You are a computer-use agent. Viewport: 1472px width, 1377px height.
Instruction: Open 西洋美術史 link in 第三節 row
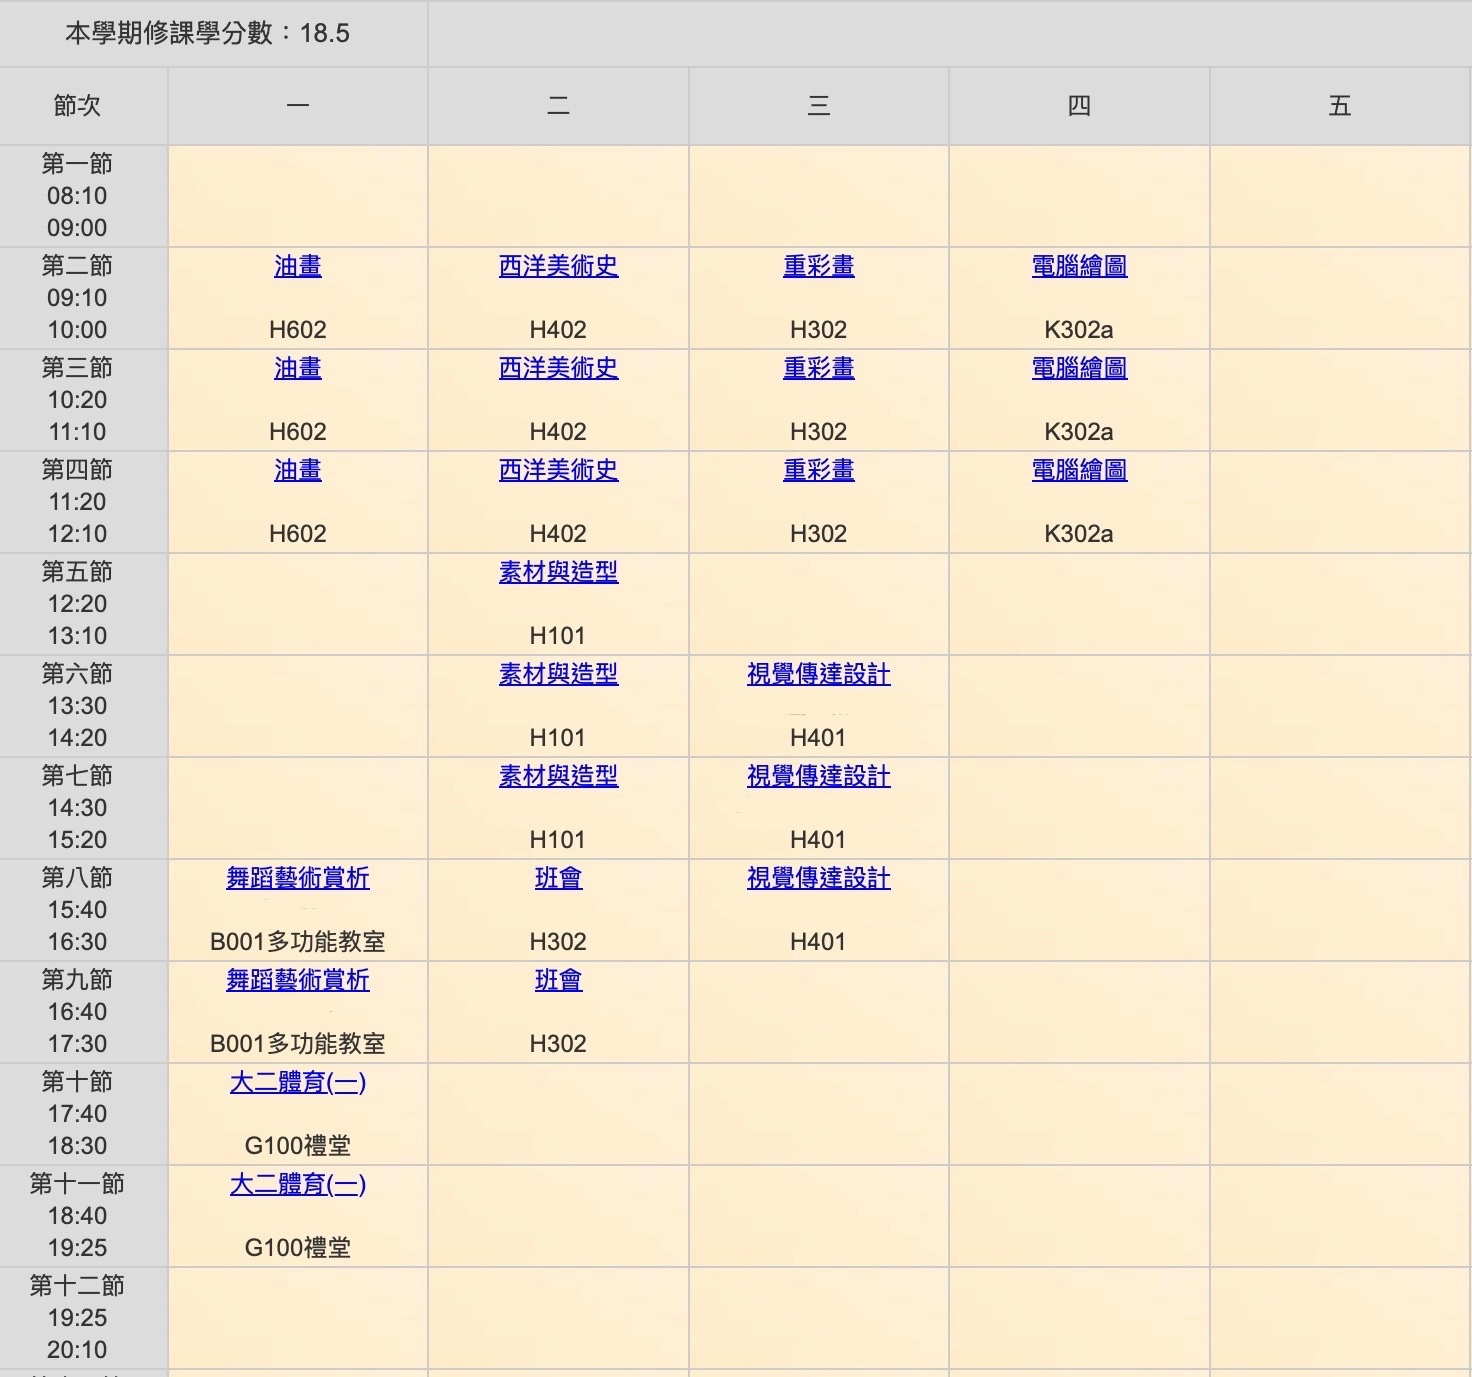(558, 368)
